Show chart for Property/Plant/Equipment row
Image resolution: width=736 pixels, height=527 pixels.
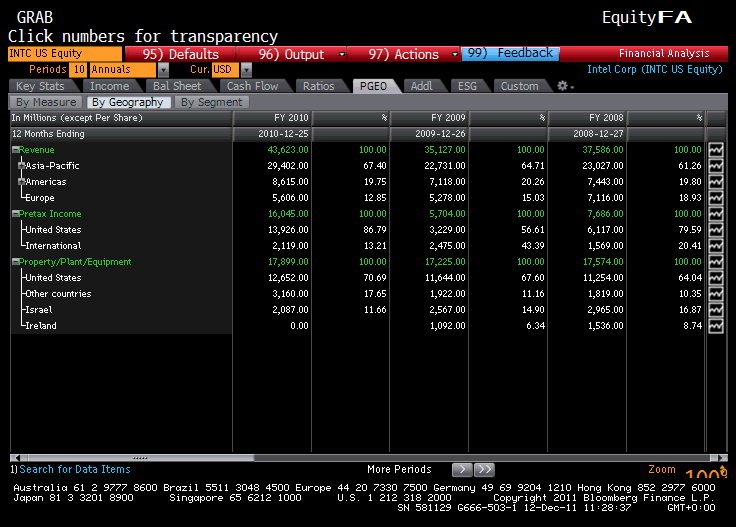[715, 262]
